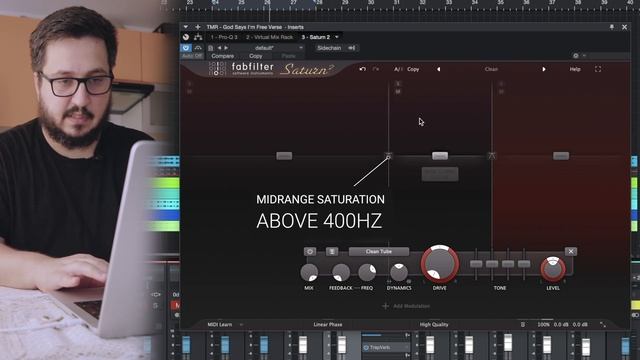This screenshot has height=360, width=640.
Task: Open the inserts window menu arrow
Action: point(186,27)
